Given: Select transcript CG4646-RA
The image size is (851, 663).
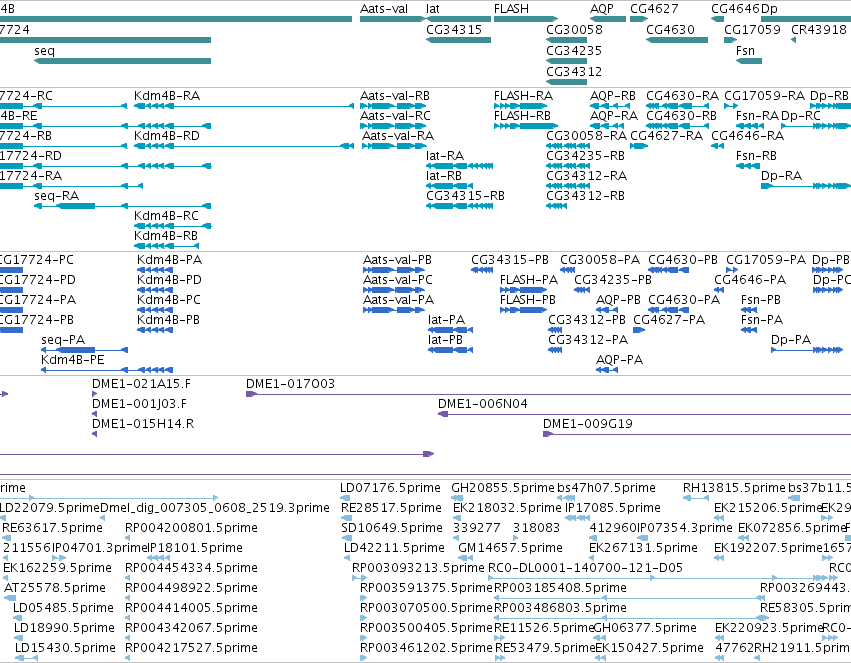Looking at the screenshot, I should click(717, 146).
